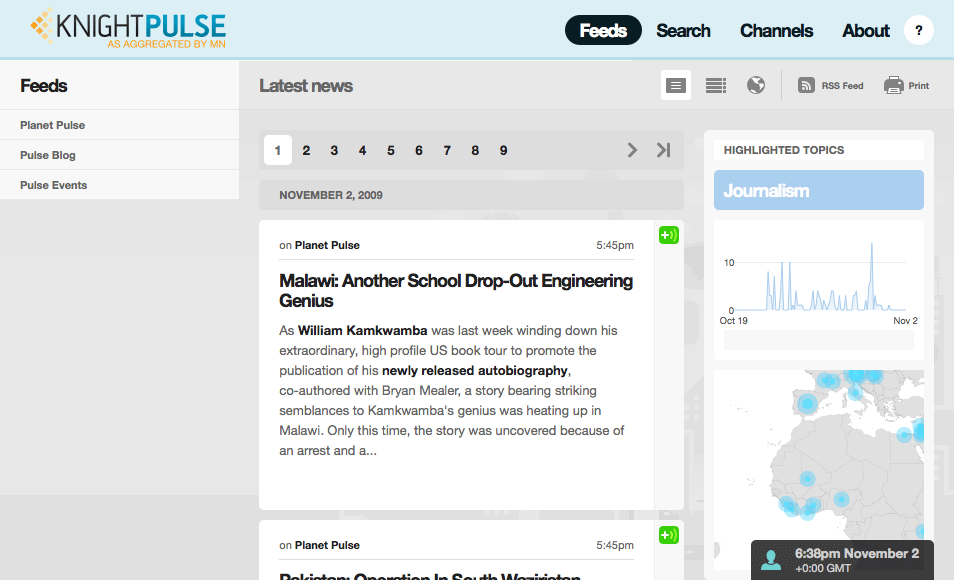Click the 5:45pm timestamp on Malawi article
954x580 pixels.
click(615, 245)
